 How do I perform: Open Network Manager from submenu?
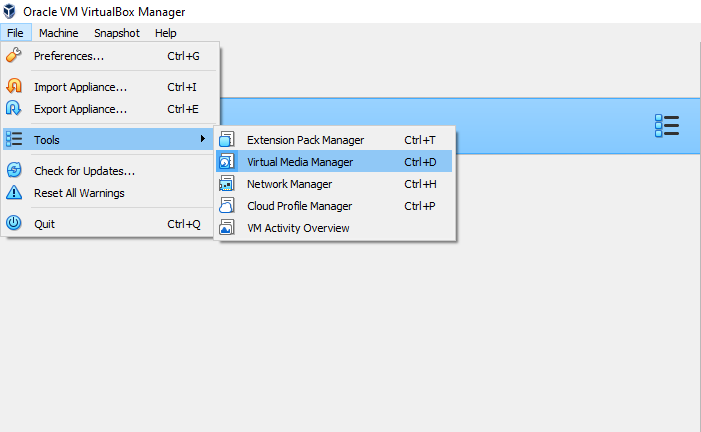point(334,183)
